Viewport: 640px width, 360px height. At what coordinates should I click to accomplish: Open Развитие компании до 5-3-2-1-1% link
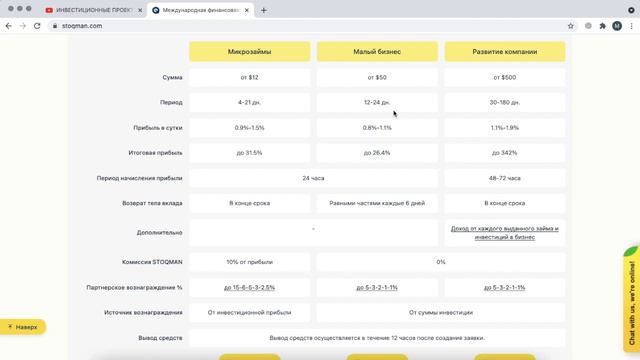505,287
